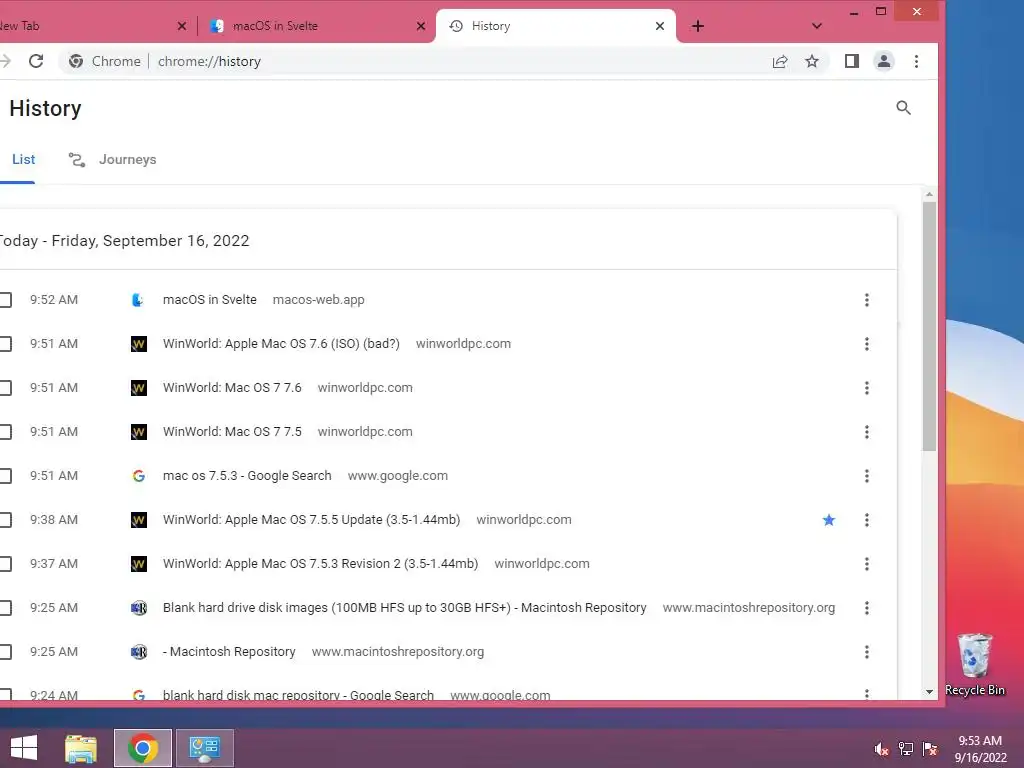
Task: Select the Recycle Bin desktop icon
Action: click(x=975, y=665)
